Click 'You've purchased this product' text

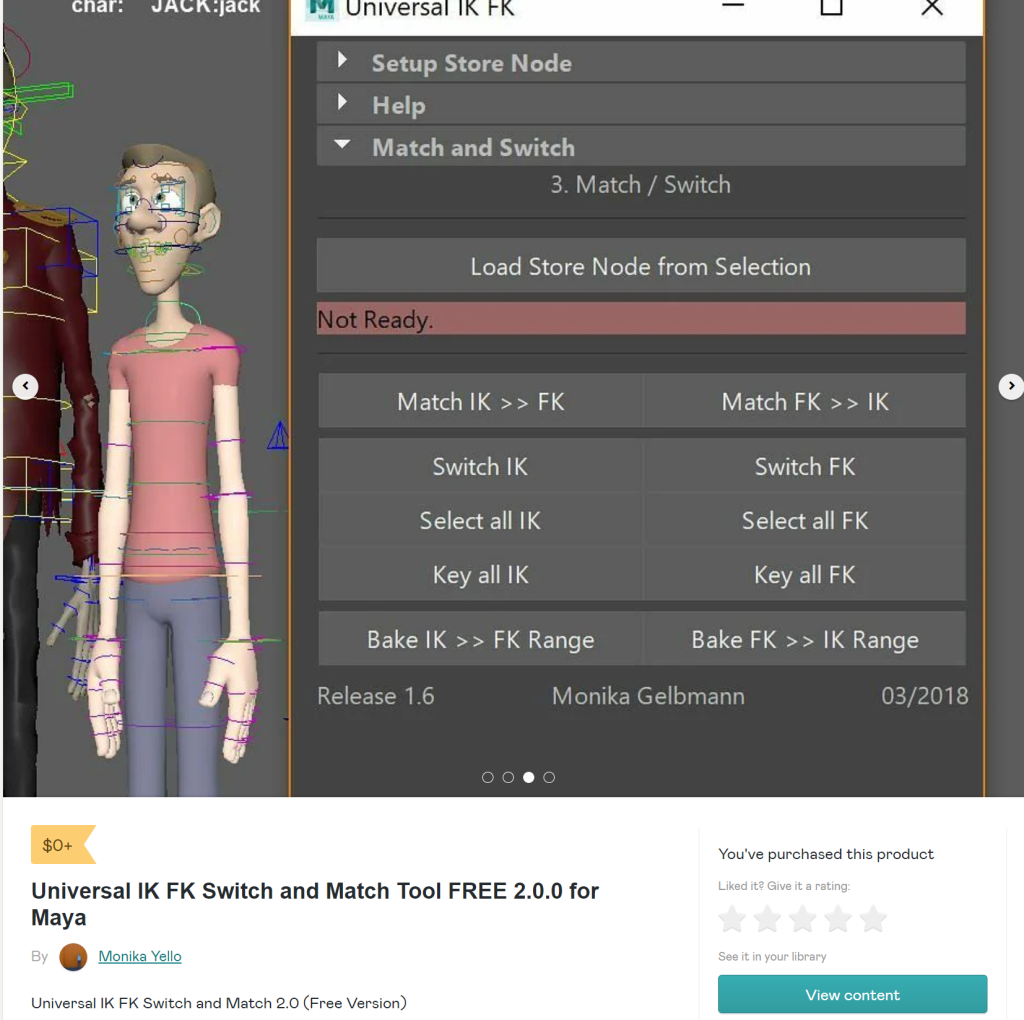point(825,854)
